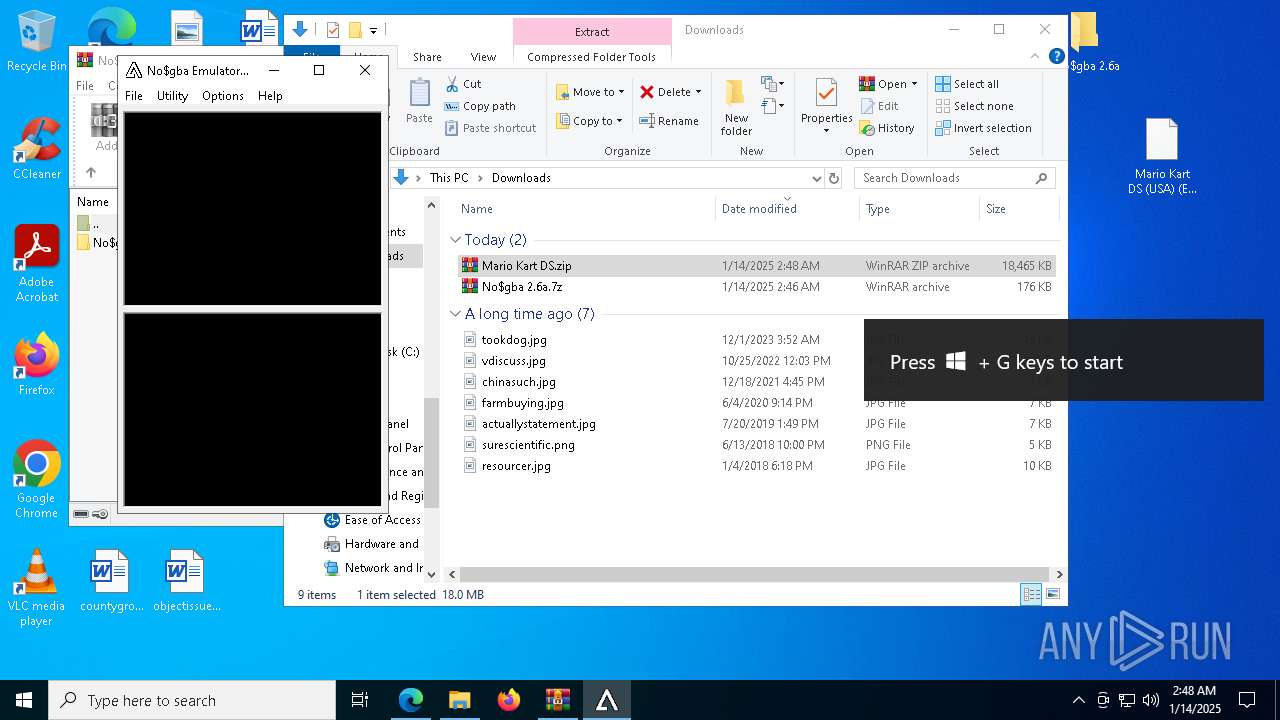Click Select all

[x=967, y=84]
